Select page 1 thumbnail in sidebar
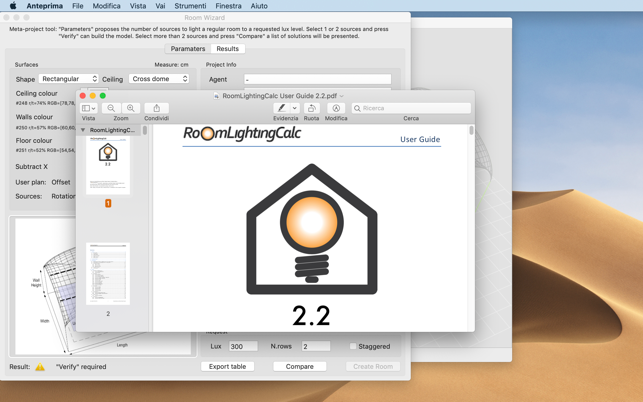 coord(108,165)
